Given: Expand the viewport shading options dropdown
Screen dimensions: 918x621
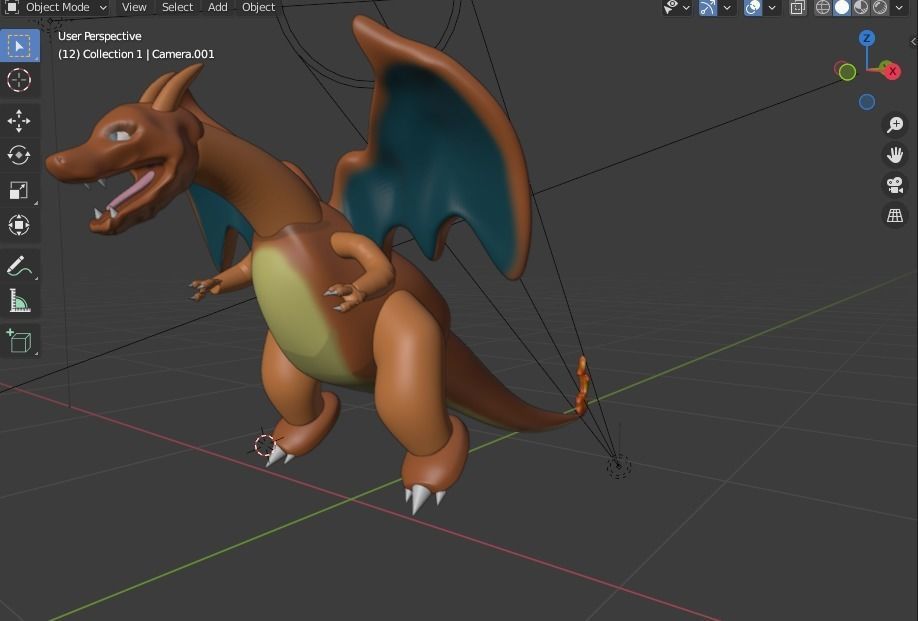Looking at the screenshot, I should [899, 8].
